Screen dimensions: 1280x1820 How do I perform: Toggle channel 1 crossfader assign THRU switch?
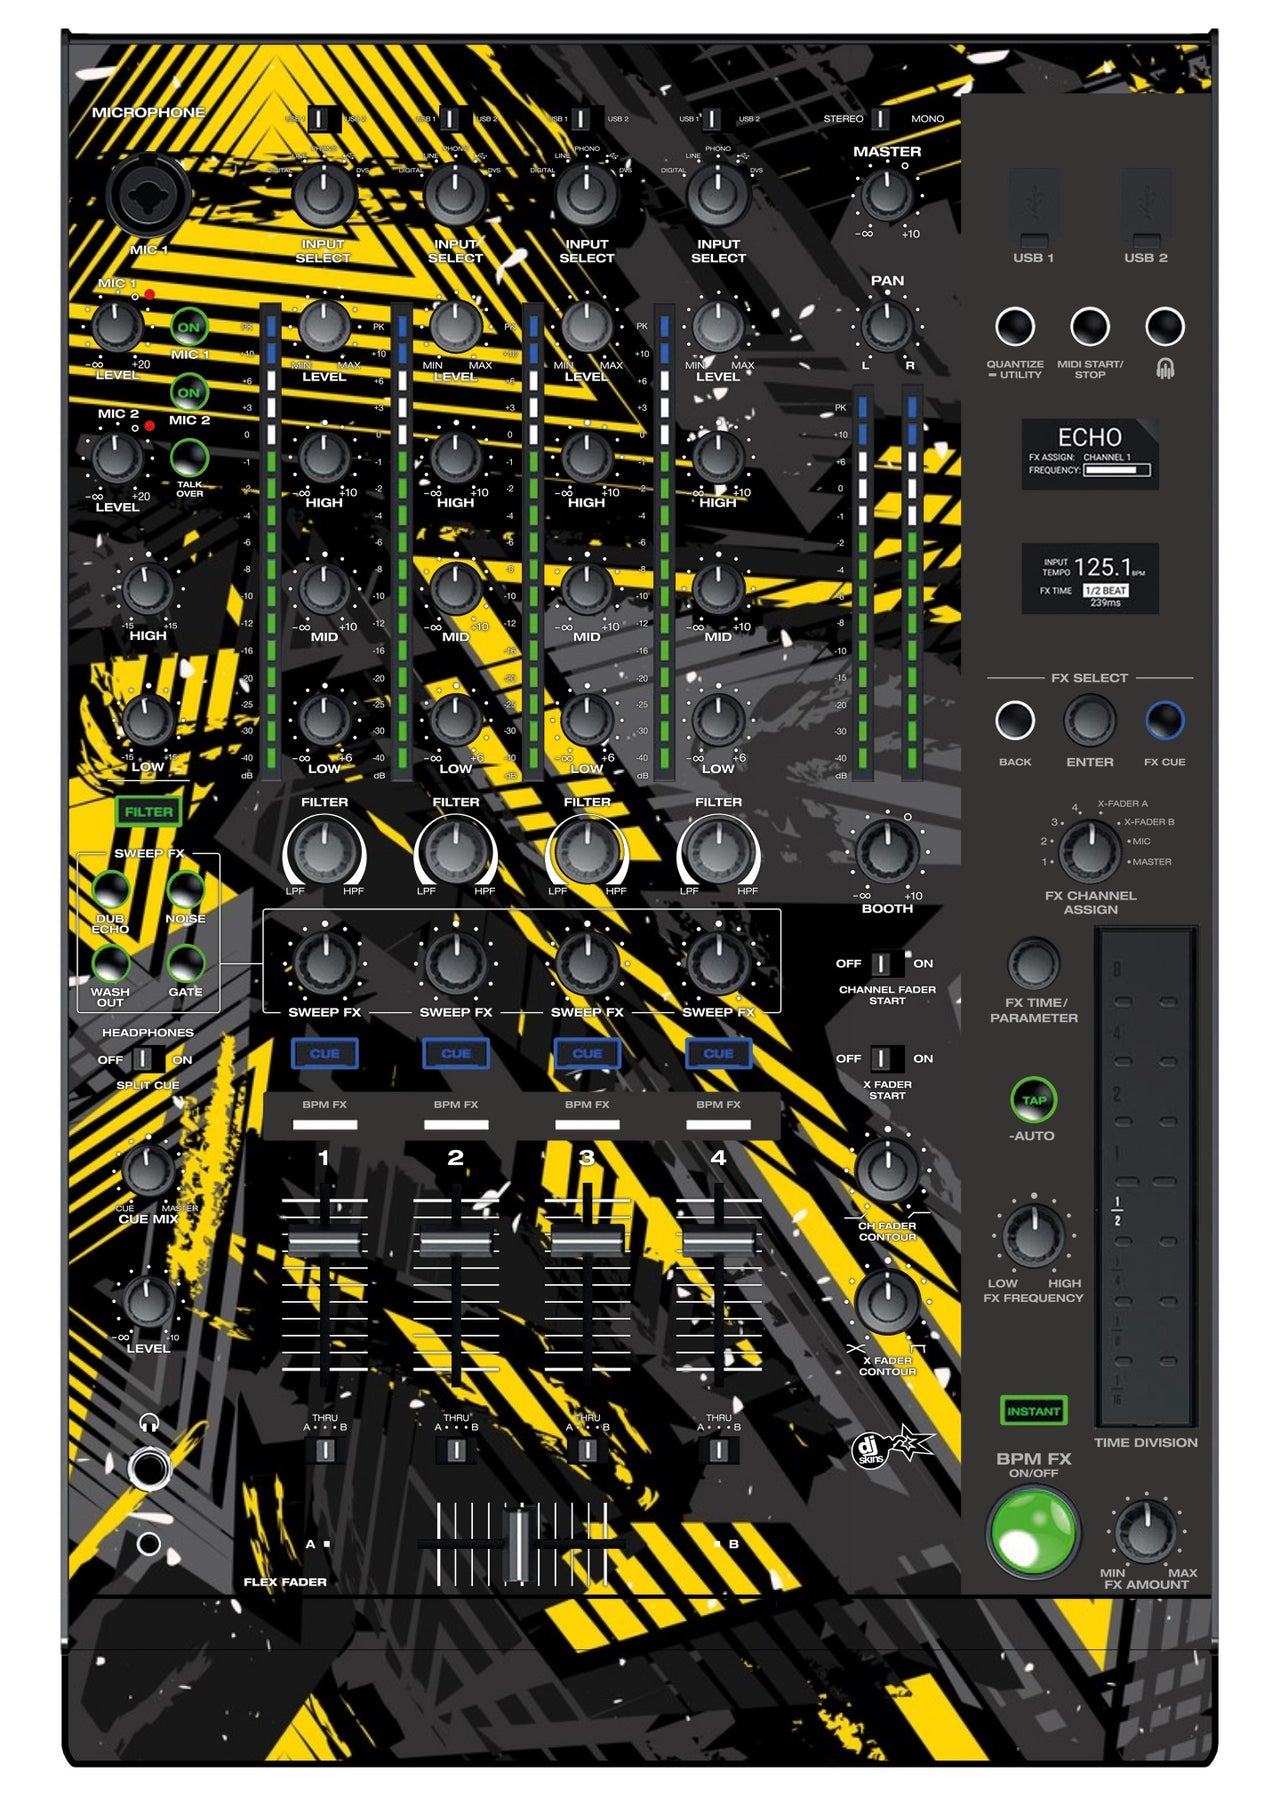pyautogui.click(x=325, y=1451)
